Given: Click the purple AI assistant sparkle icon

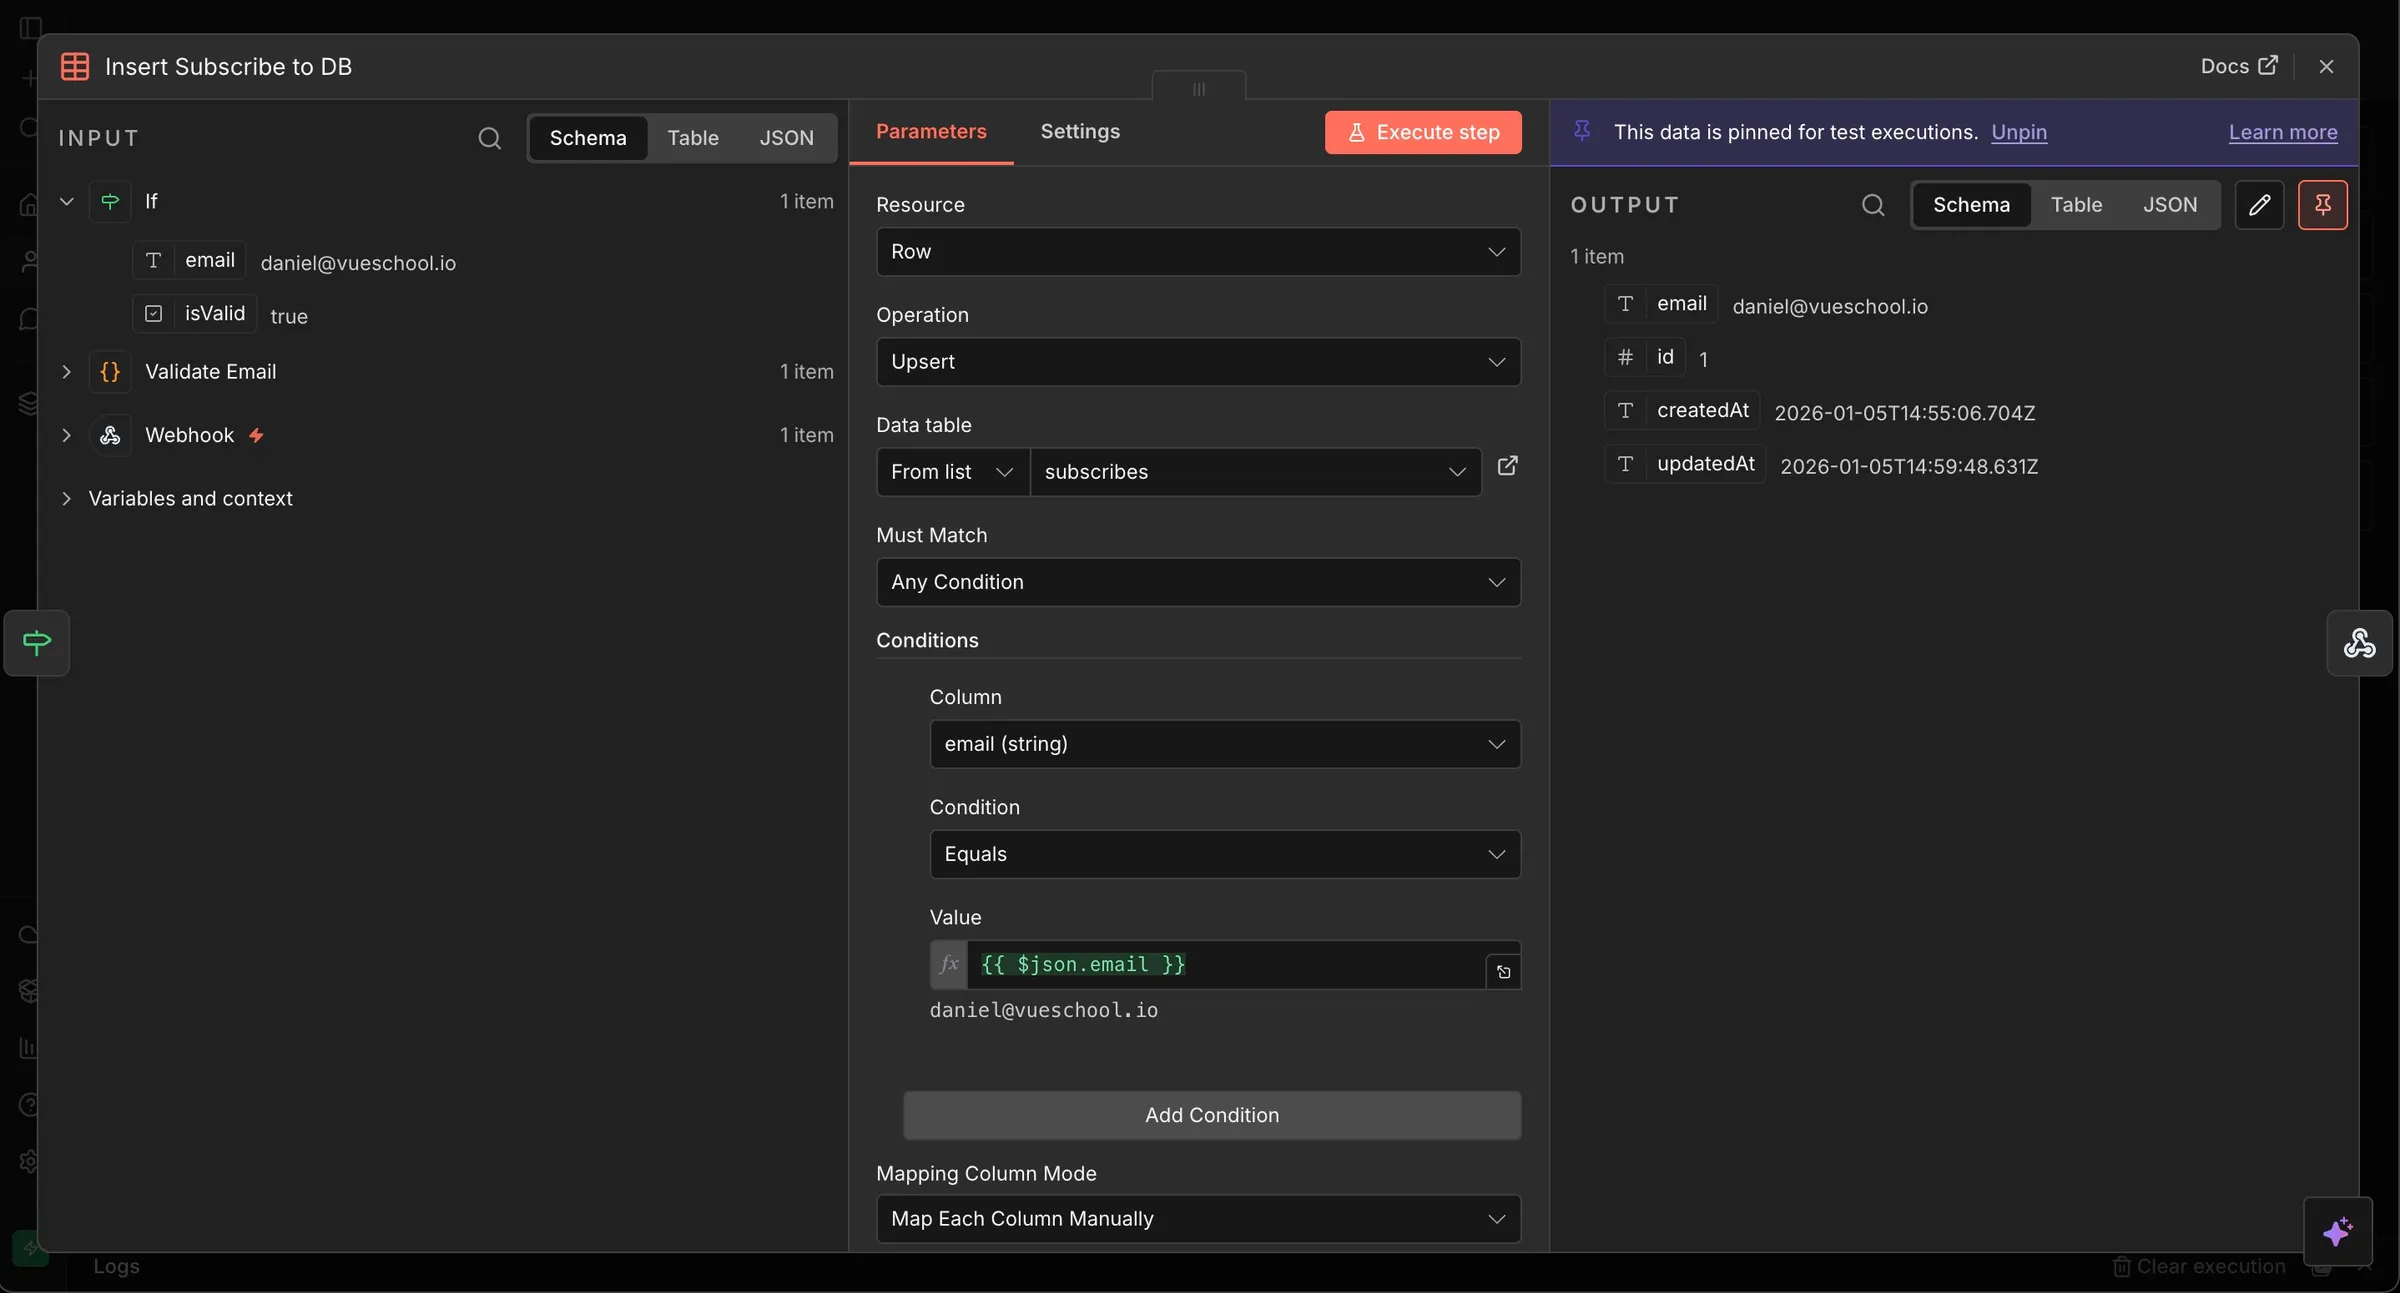Looking at the screenshot, I should [x=2338, y=1231].
